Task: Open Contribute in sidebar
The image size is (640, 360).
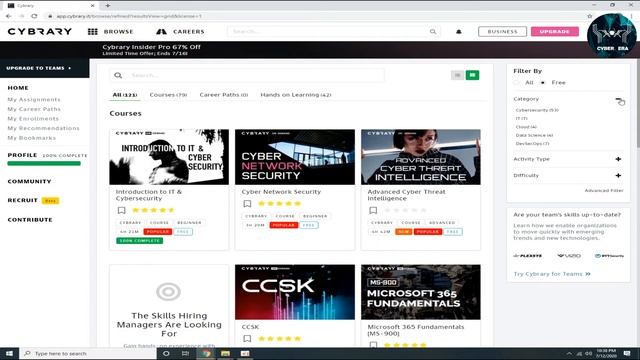Action: [30, 220]
